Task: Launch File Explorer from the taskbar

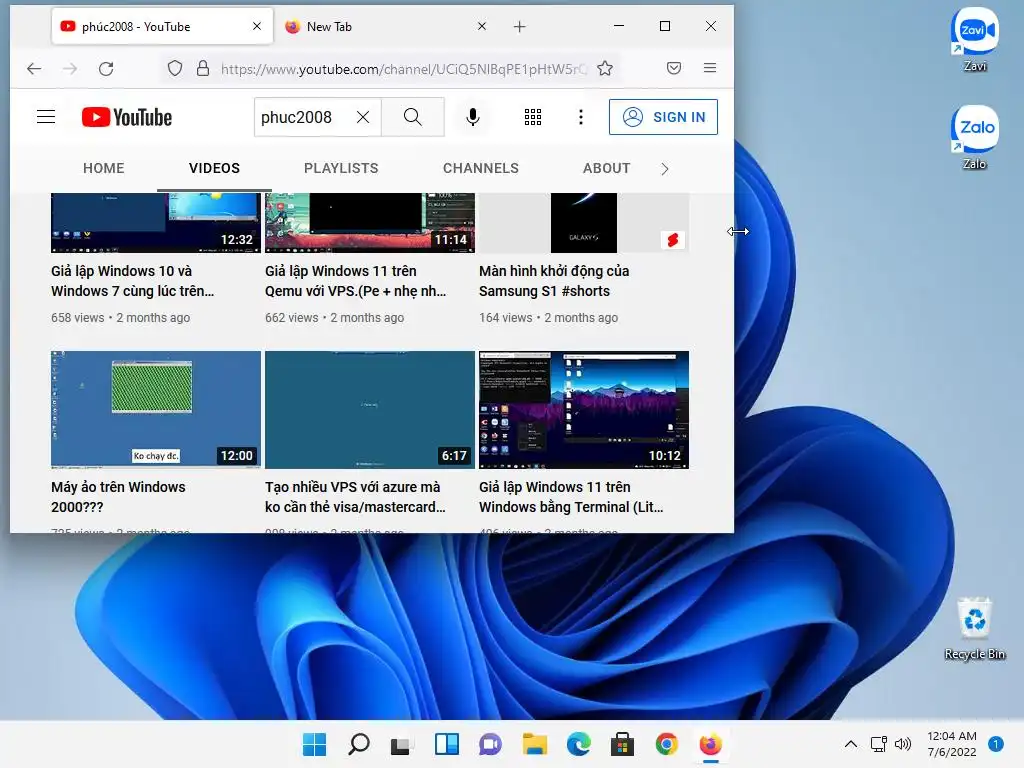Action: point(534,744)
